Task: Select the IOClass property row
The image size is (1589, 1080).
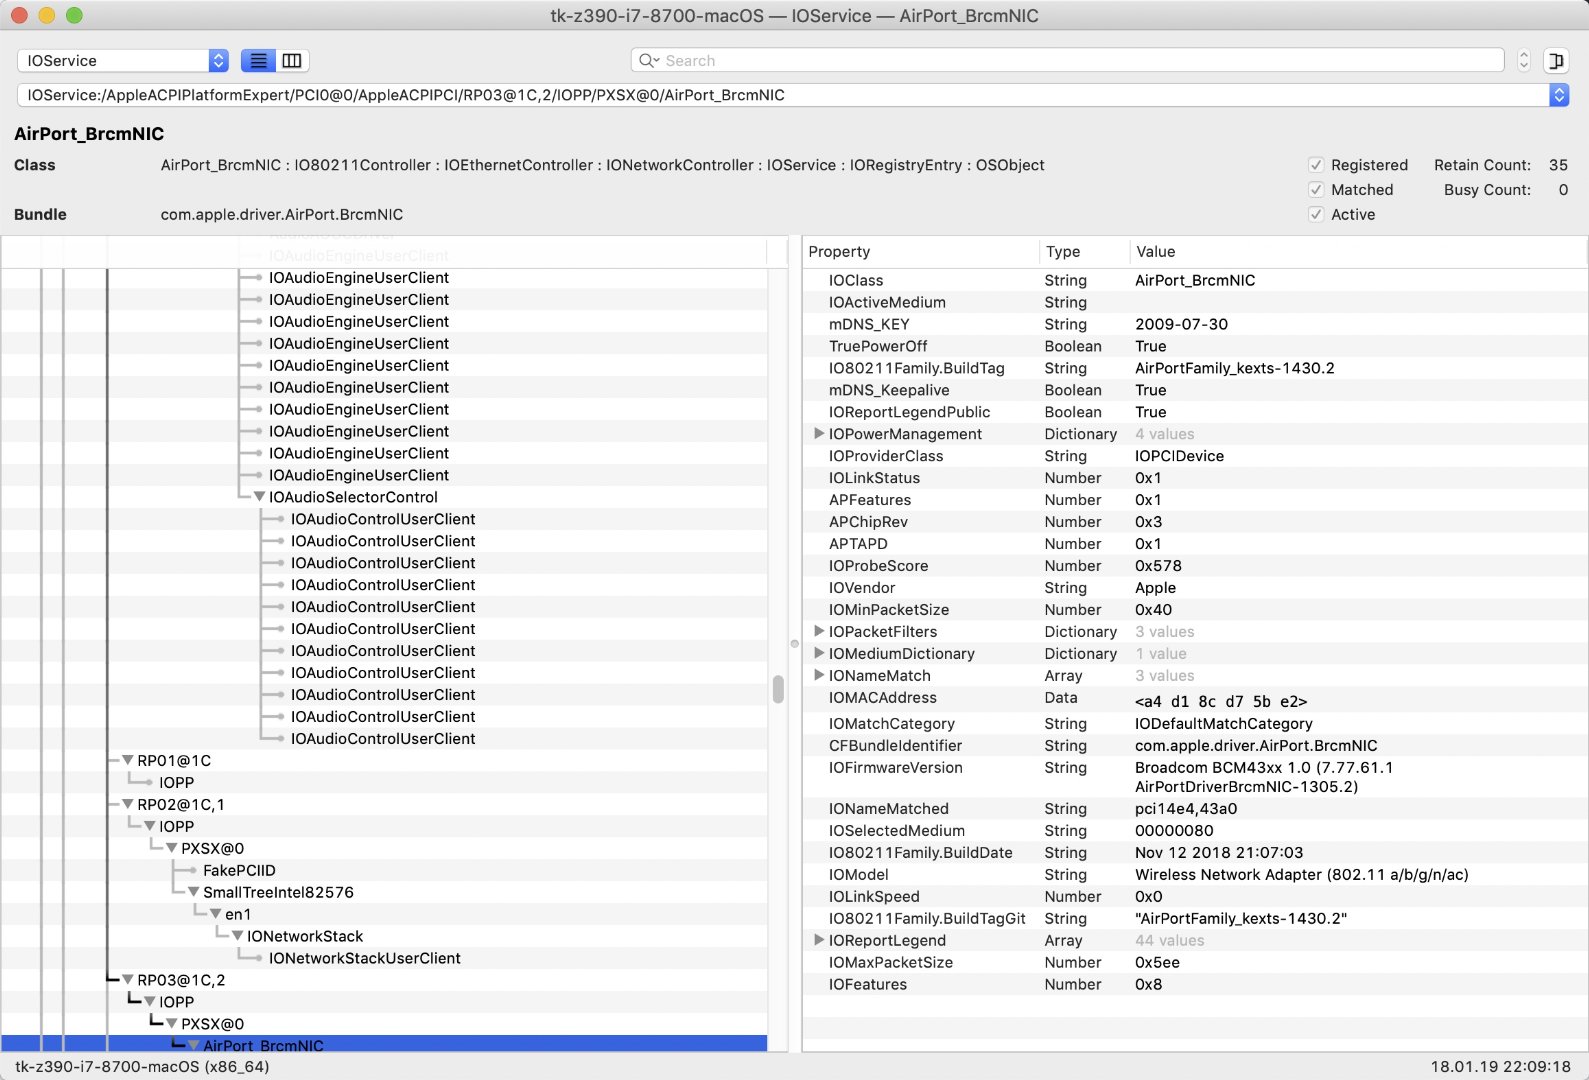Action: (1195, 281)
